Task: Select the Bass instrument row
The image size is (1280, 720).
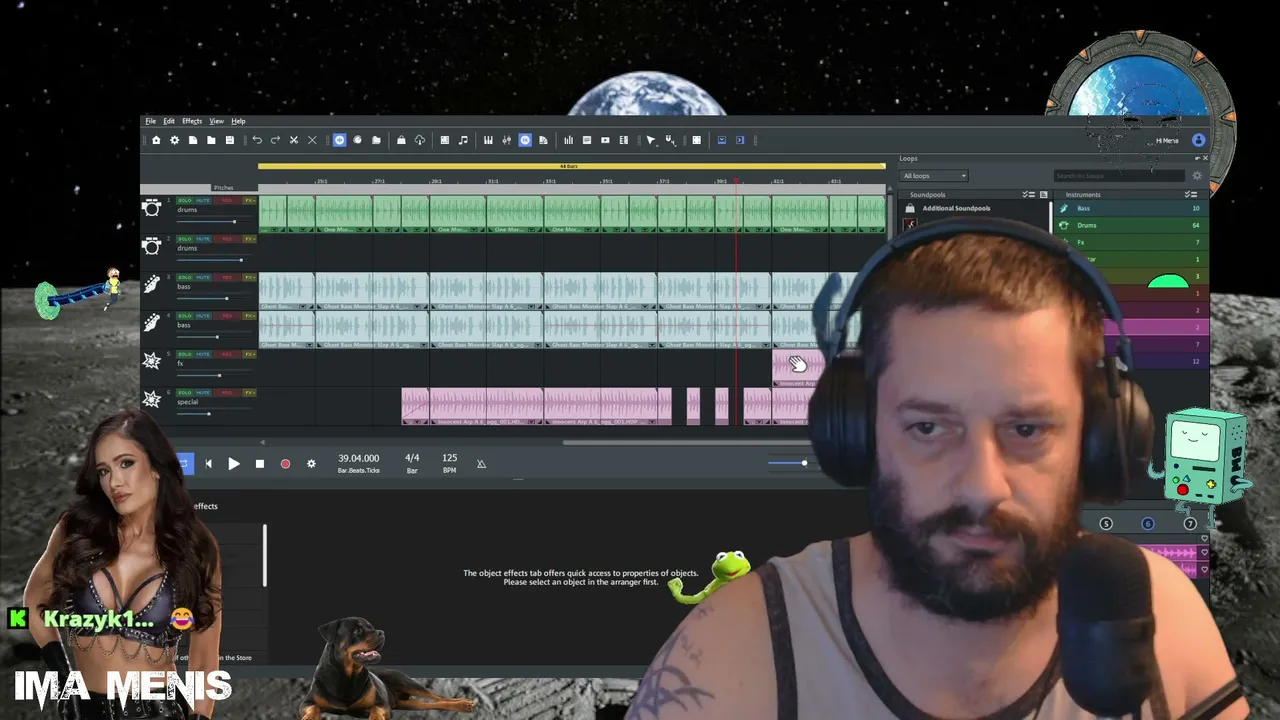Action: coord(1130,208)
